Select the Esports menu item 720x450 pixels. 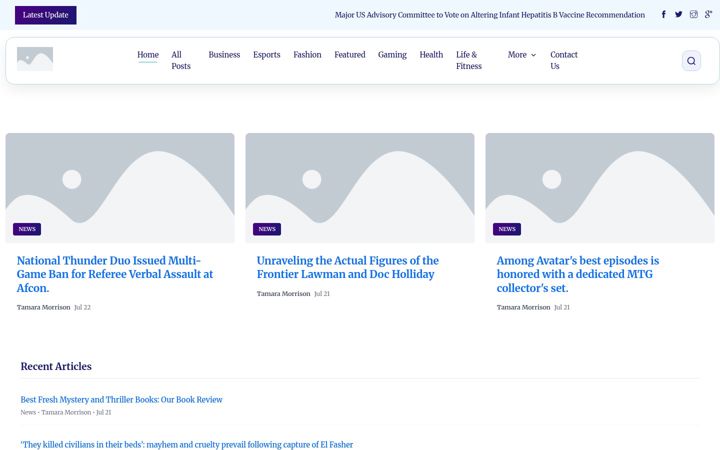pos(266,55)
